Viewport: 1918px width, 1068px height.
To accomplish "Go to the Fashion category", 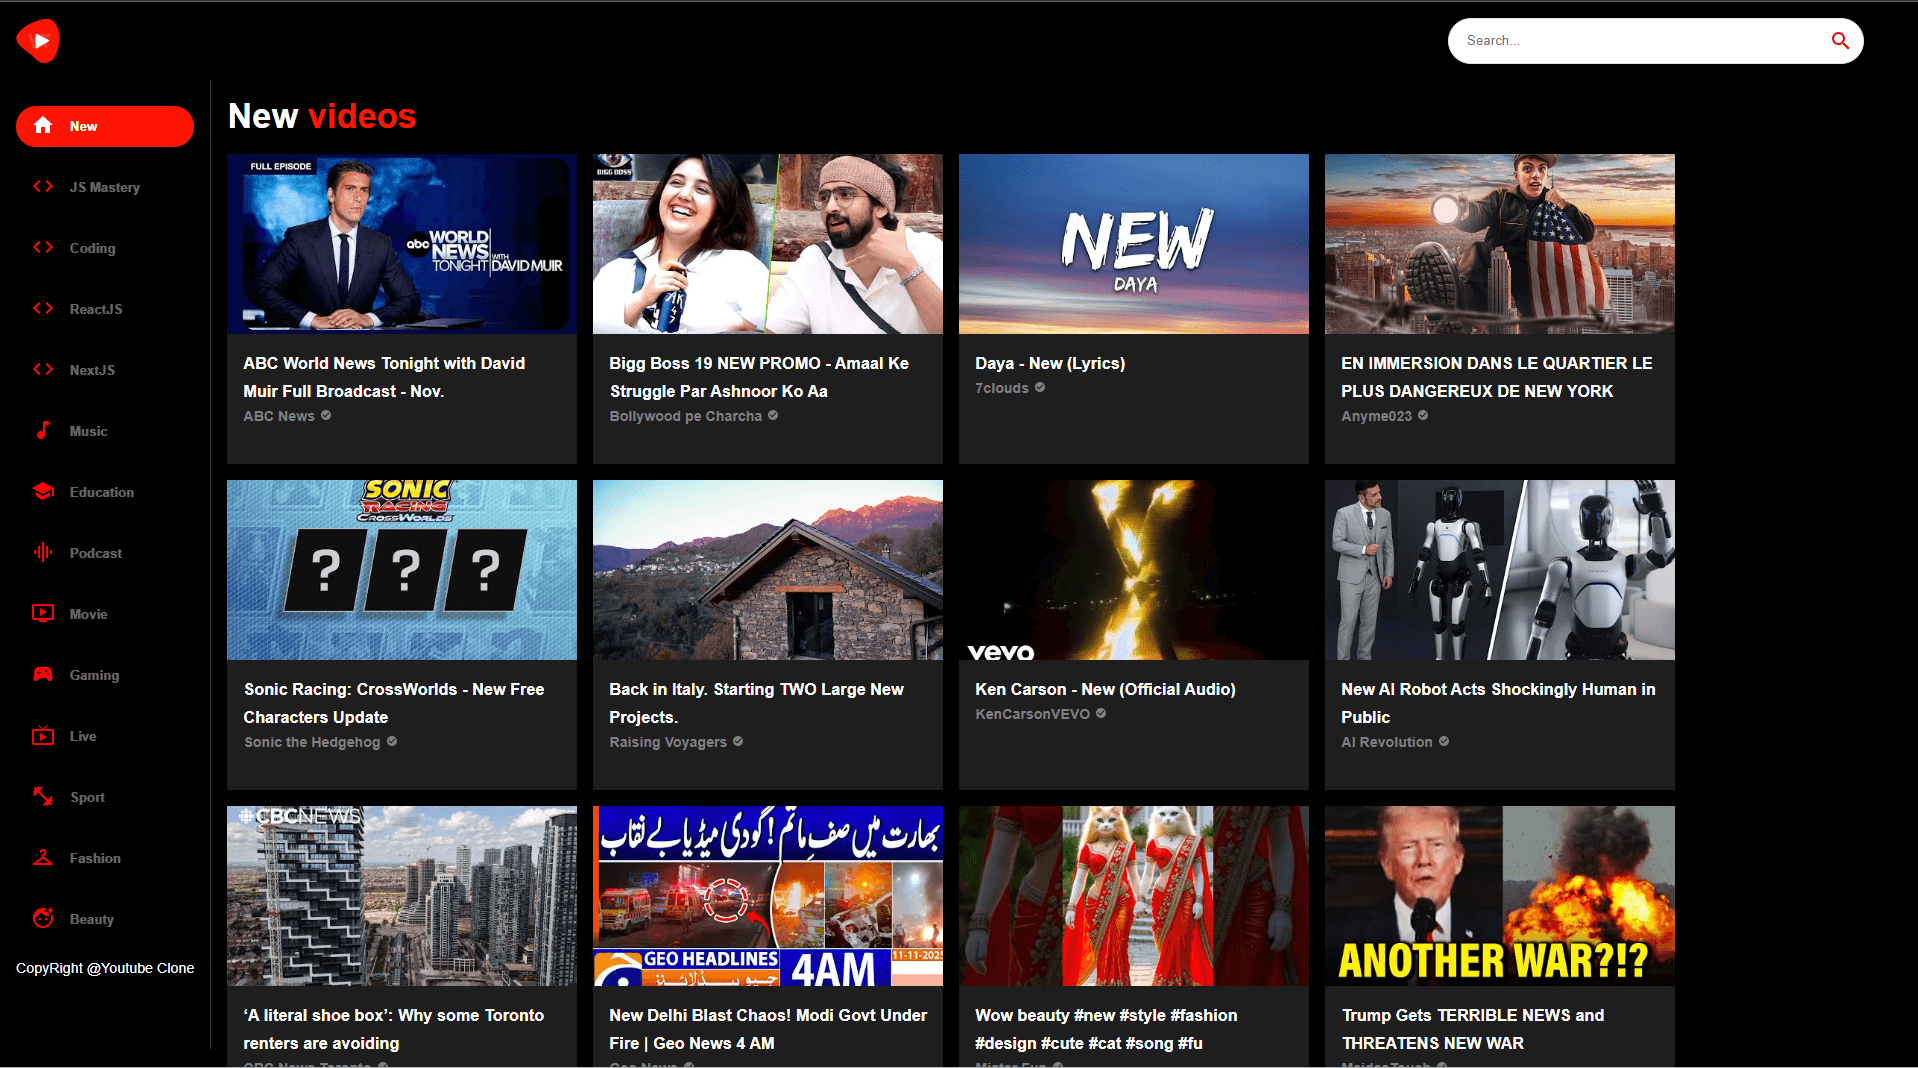I will click(x=105, y=858).
